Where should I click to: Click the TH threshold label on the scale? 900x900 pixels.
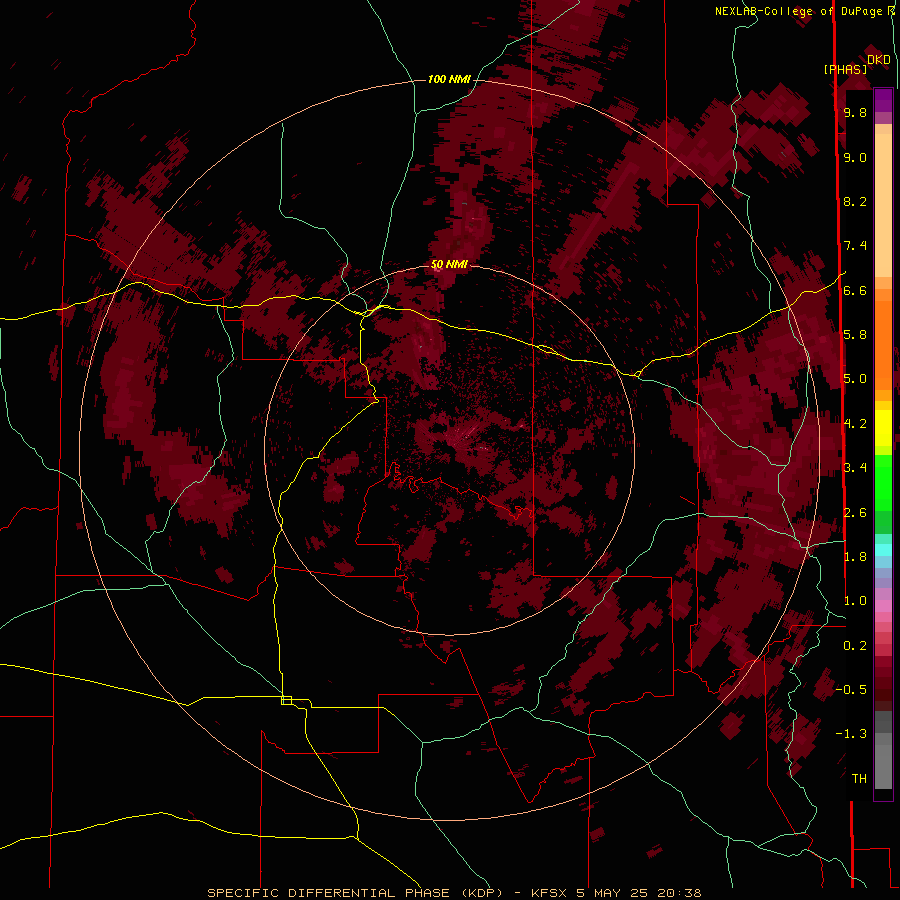859,779
